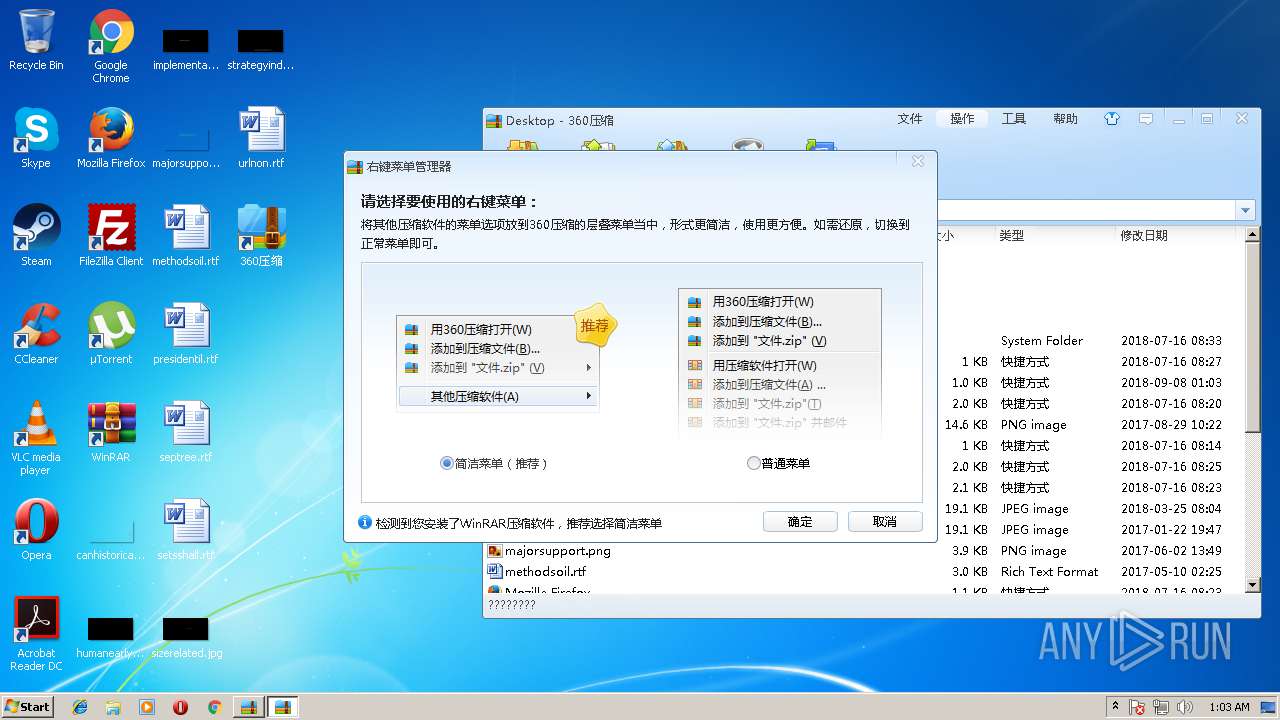Open the 帮助 menu

1065,118
